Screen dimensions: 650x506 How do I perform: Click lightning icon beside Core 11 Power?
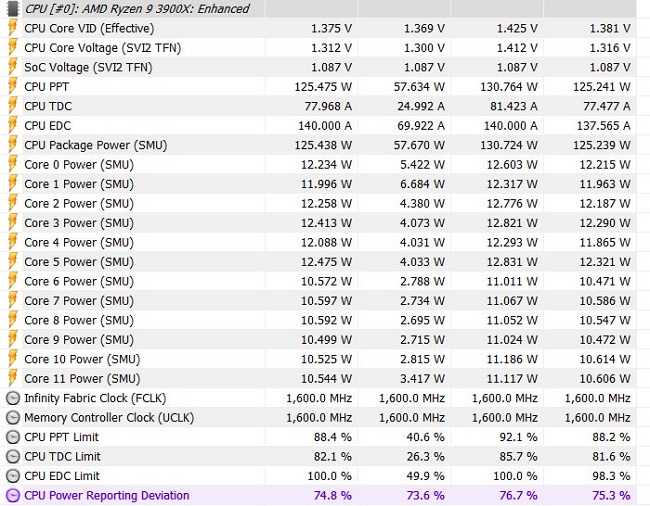point(13,379)
